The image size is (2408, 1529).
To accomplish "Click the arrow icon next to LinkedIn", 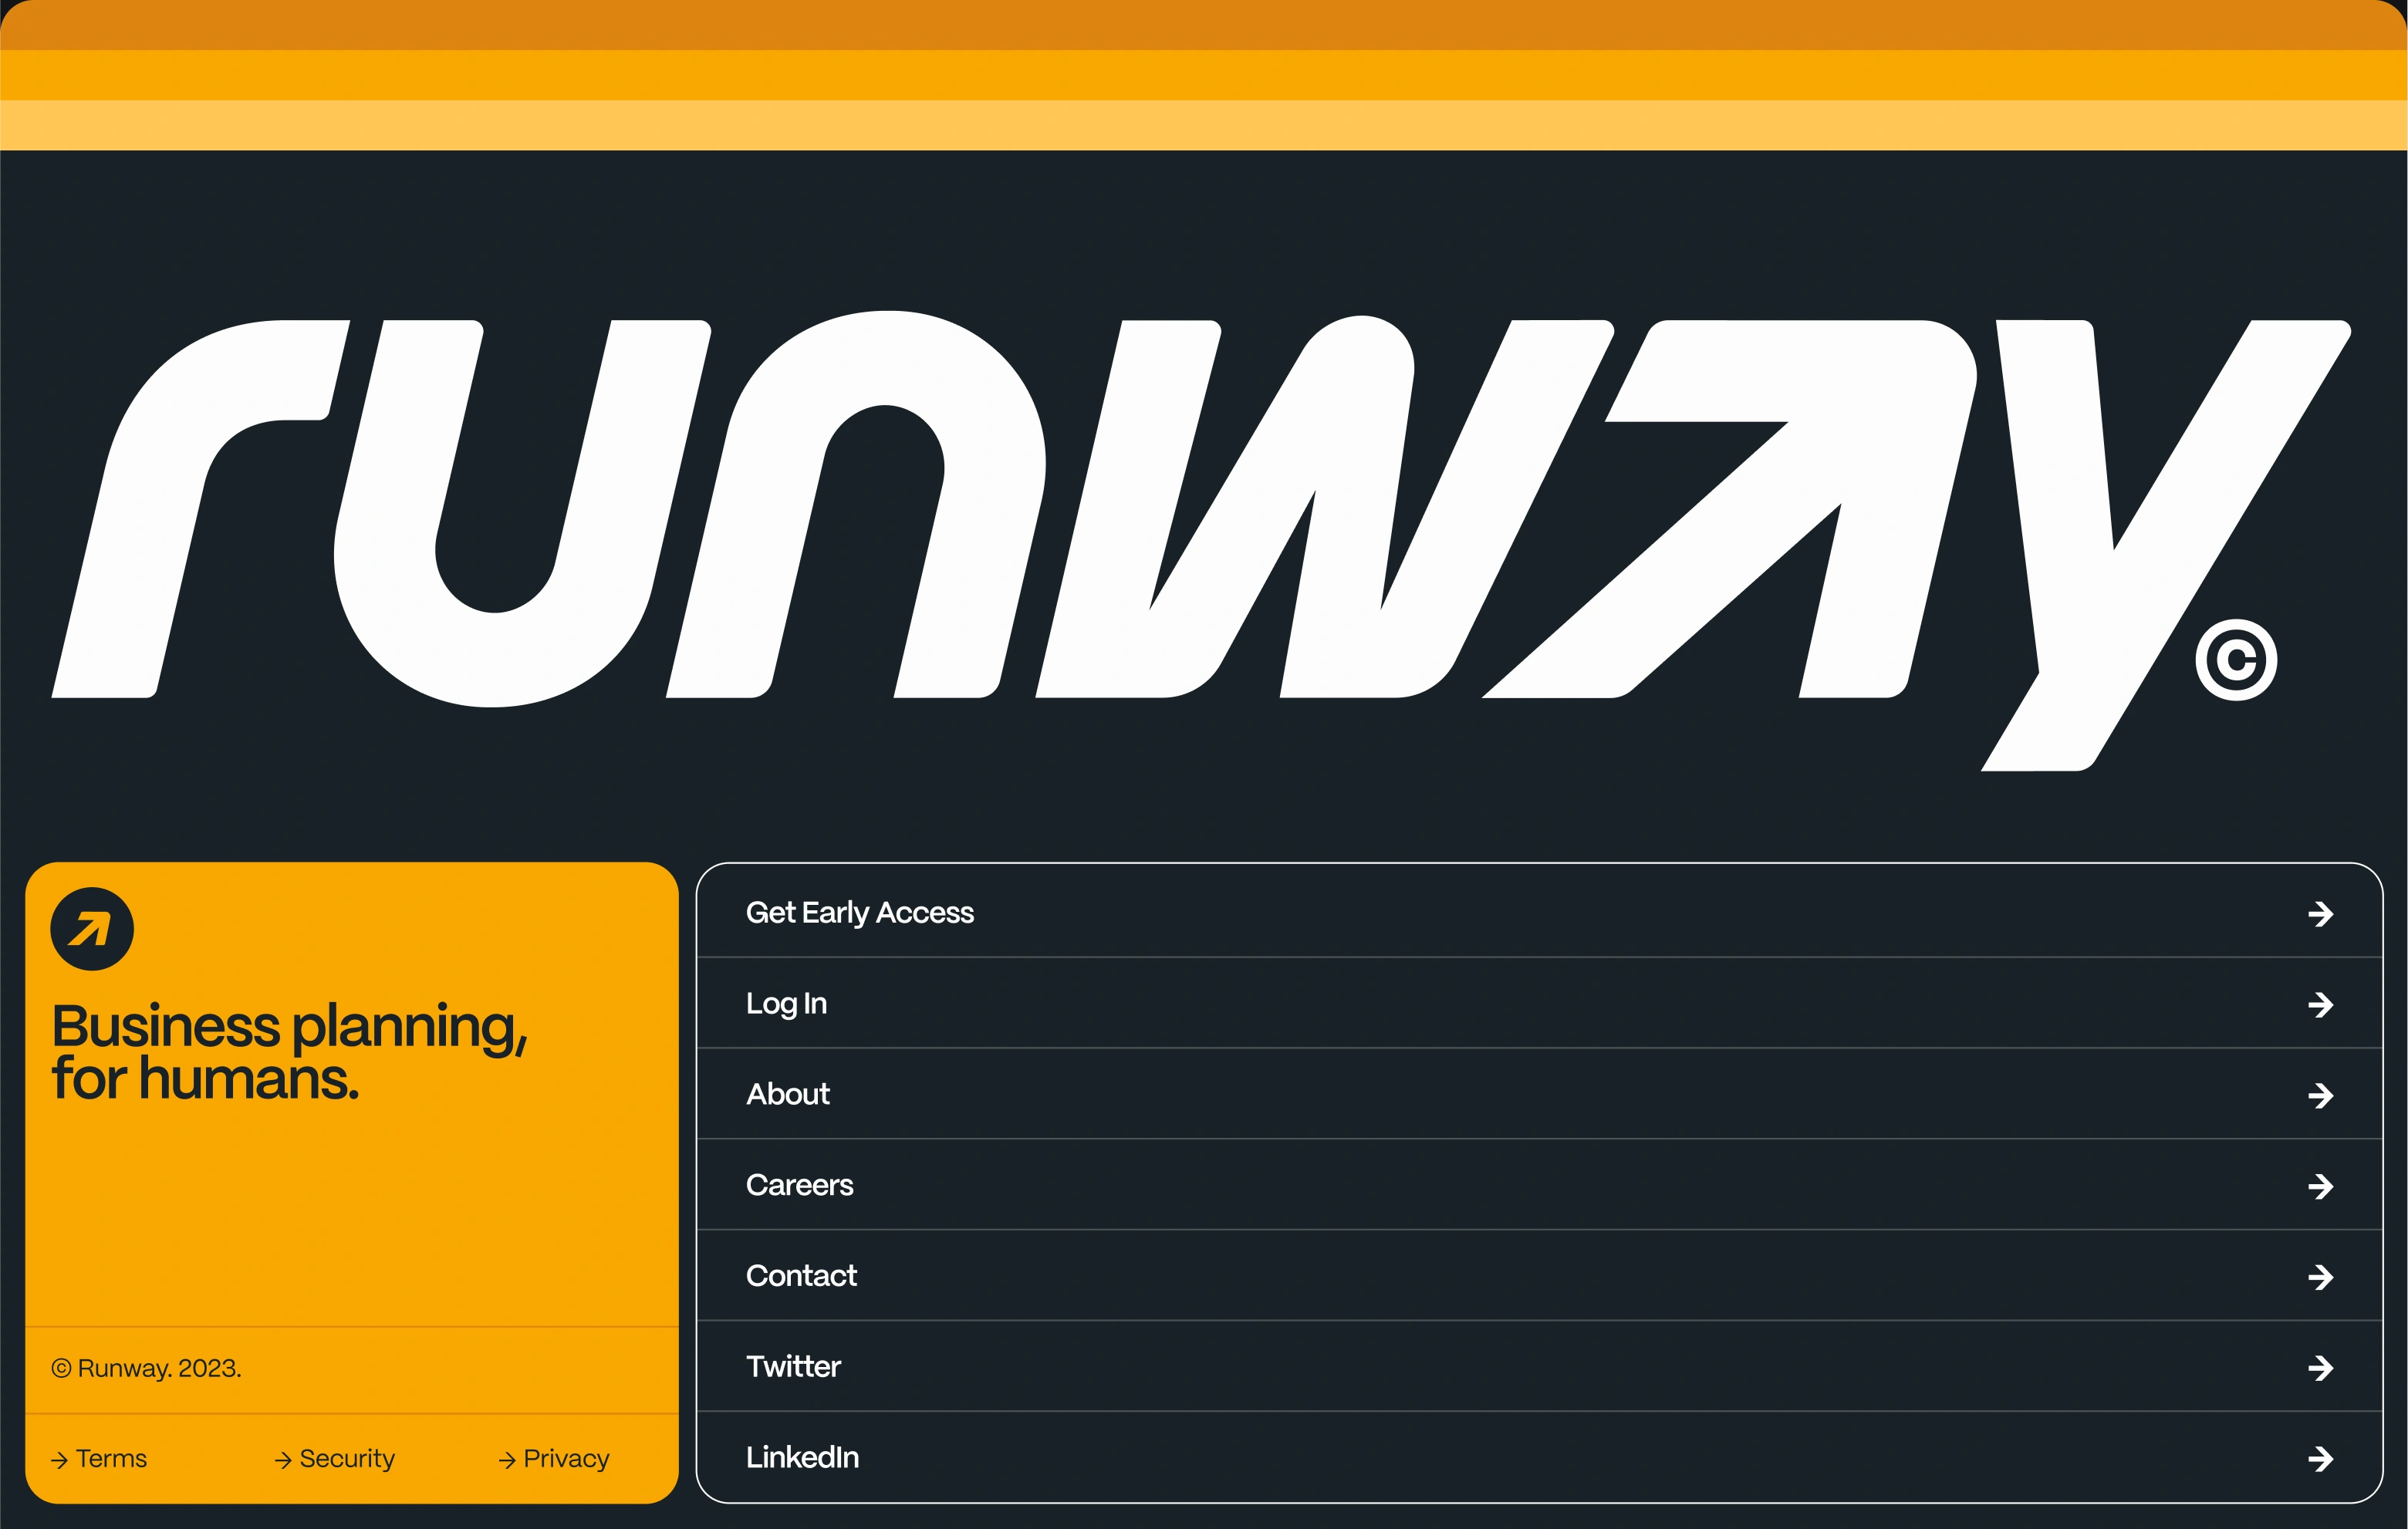I will point(2321,1459).
